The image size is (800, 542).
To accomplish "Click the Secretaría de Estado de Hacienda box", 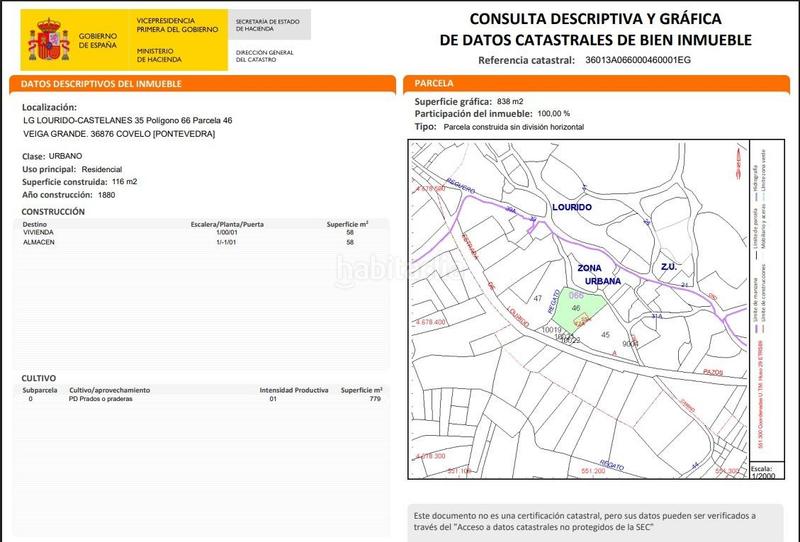I will point(269,25).
